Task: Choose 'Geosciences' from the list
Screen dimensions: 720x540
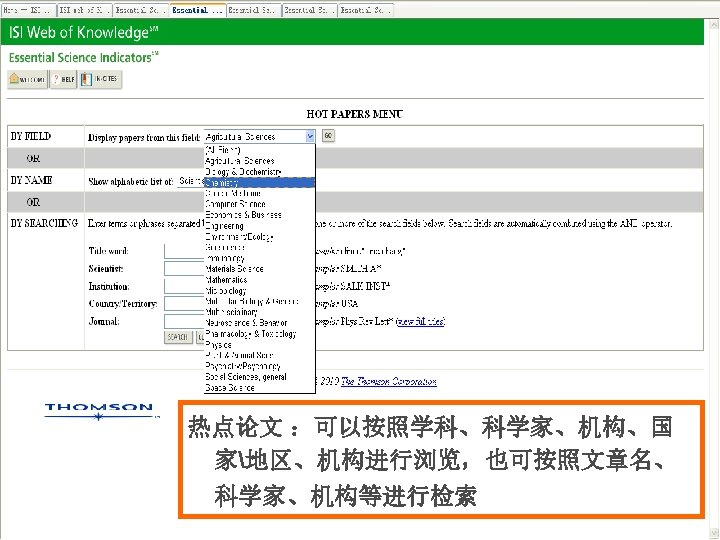Action: coord(259,248)
